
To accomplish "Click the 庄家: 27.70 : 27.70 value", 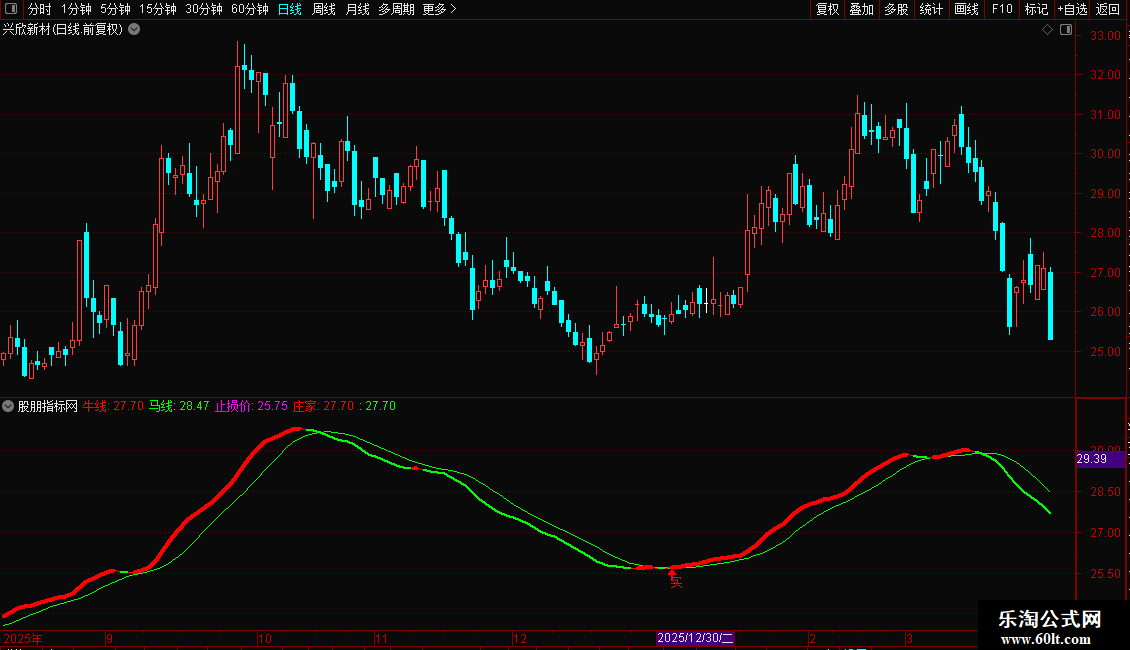I will (344, 406).
